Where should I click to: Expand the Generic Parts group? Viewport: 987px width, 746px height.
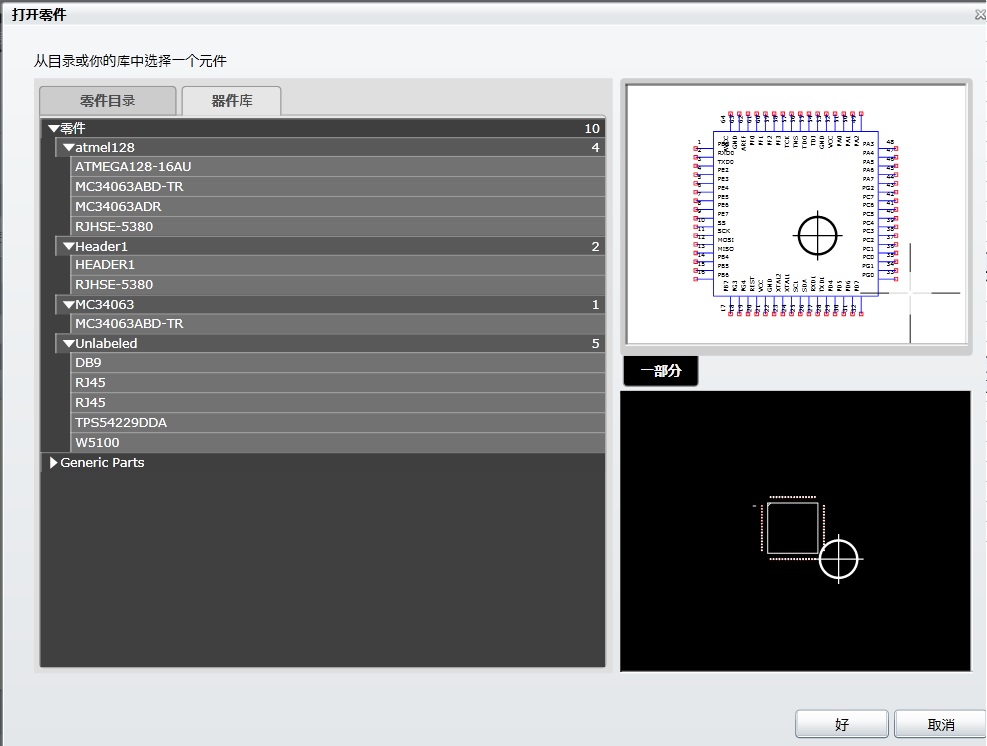pyautogui.click(x=54, y=463)
